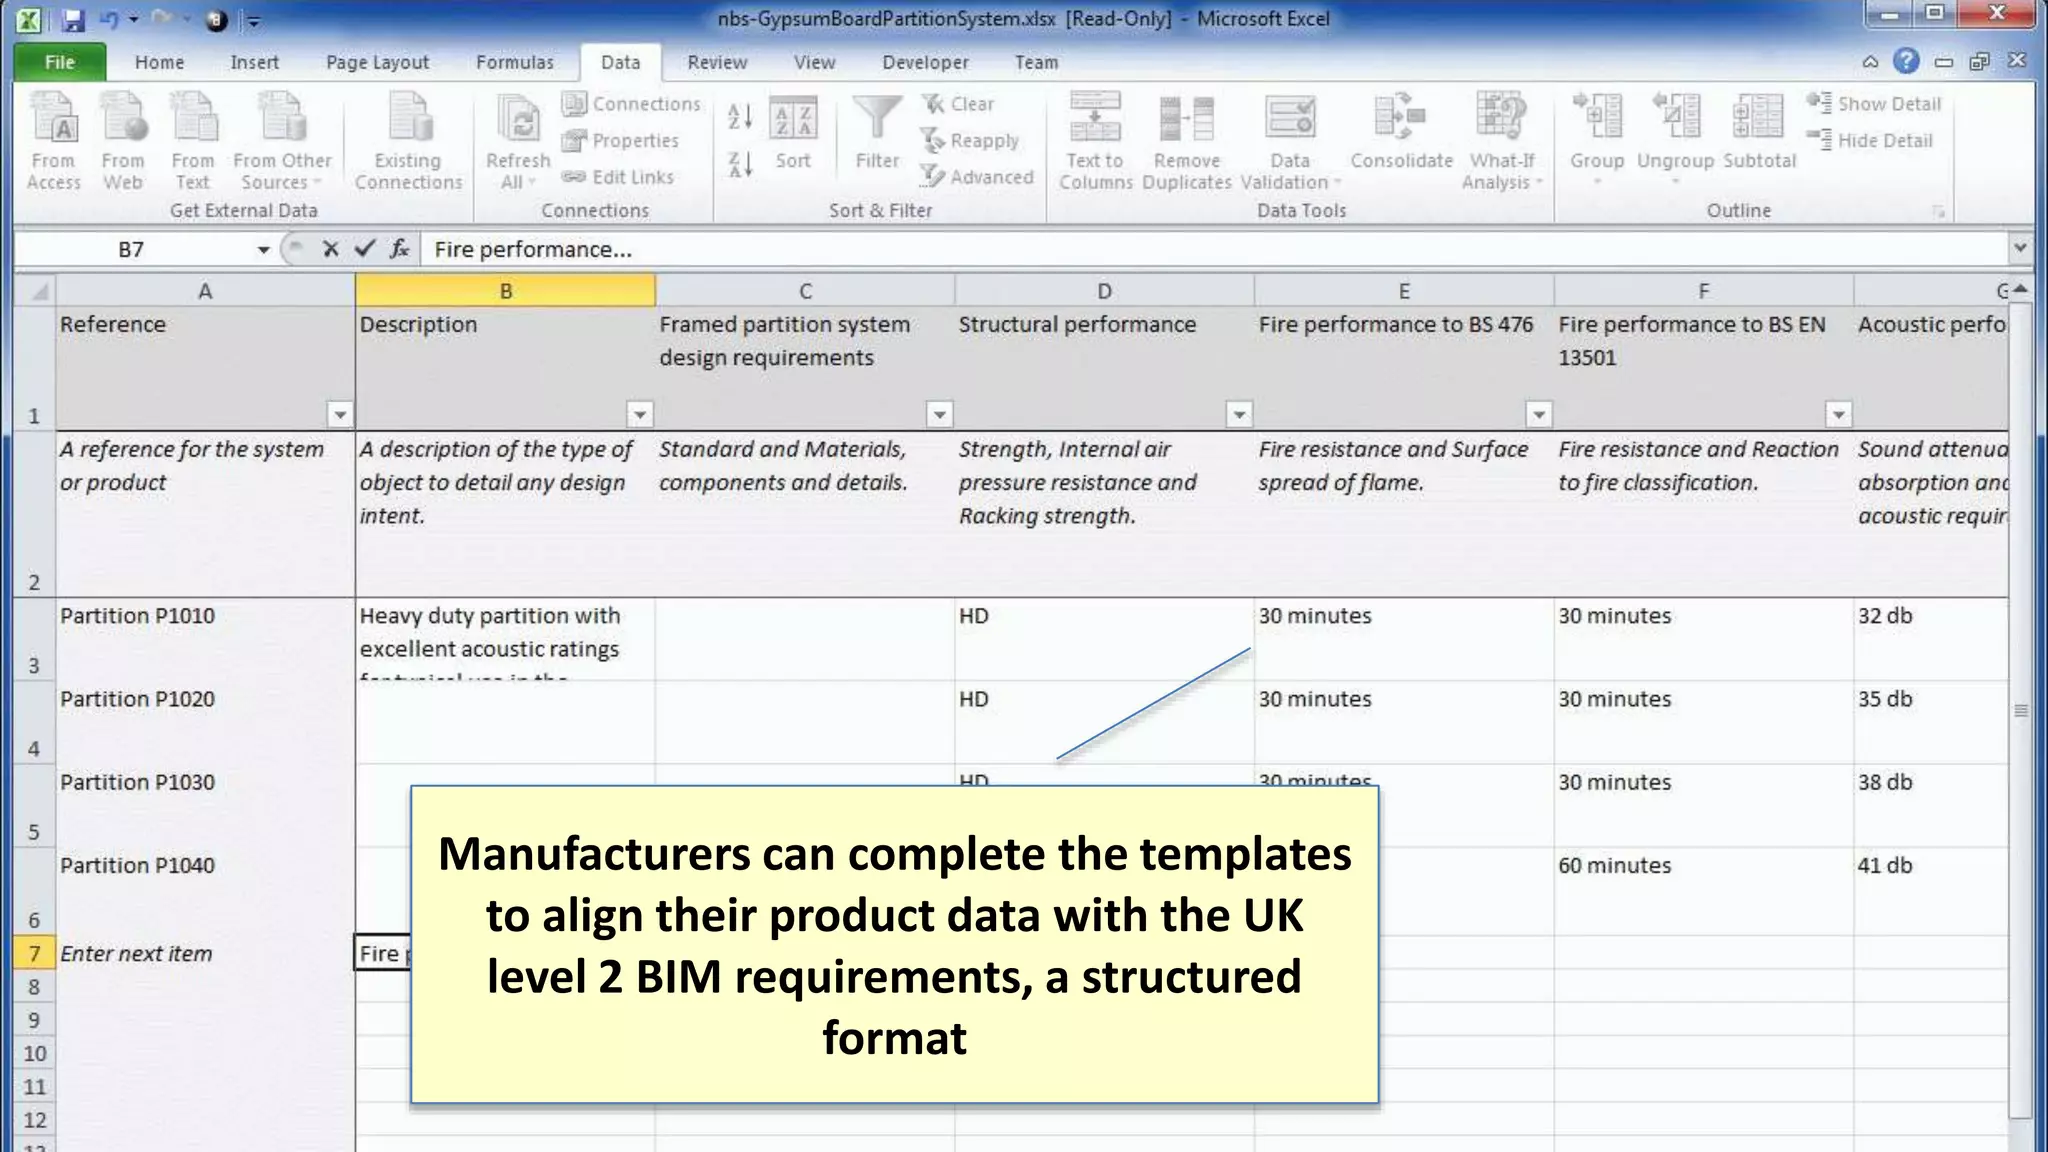The image size is (2048, 1152).
Task: Click the From Text import icon
Action: [x=193, y=140]
